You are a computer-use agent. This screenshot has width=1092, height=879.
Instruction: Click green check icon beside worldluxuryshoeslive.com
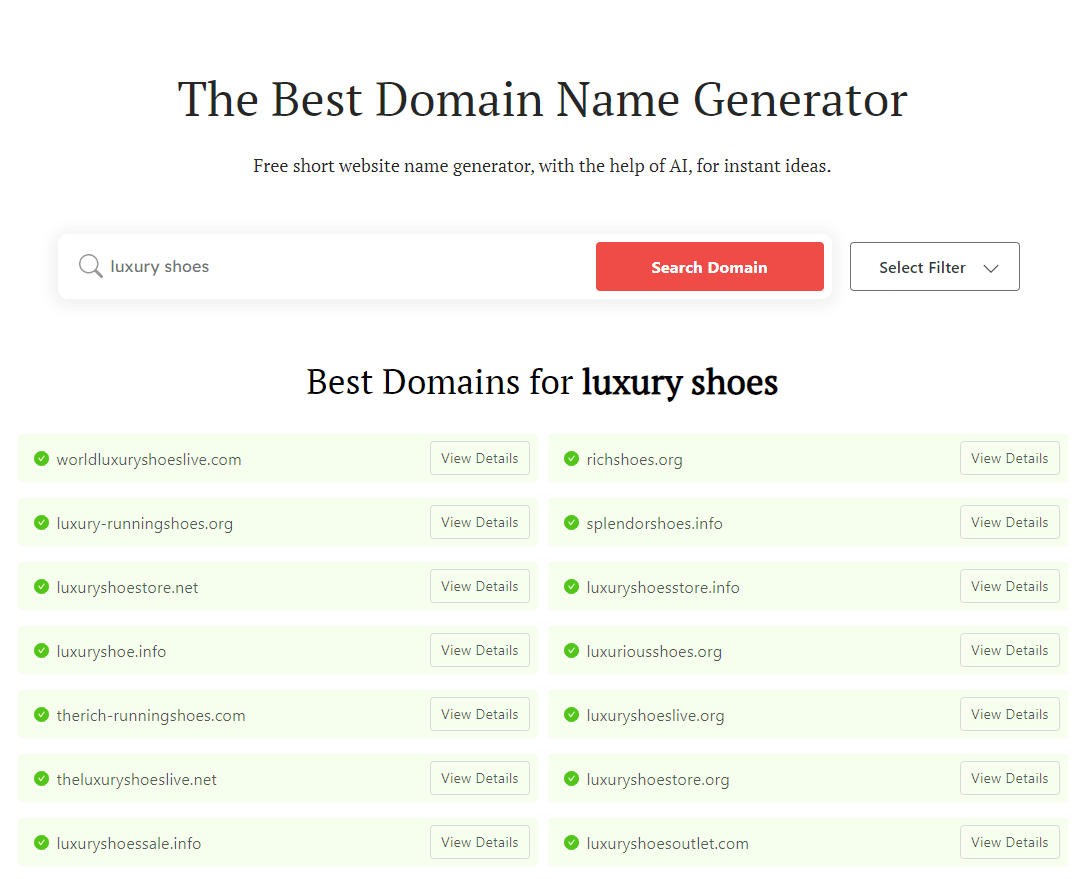click(x=42, y=458)
